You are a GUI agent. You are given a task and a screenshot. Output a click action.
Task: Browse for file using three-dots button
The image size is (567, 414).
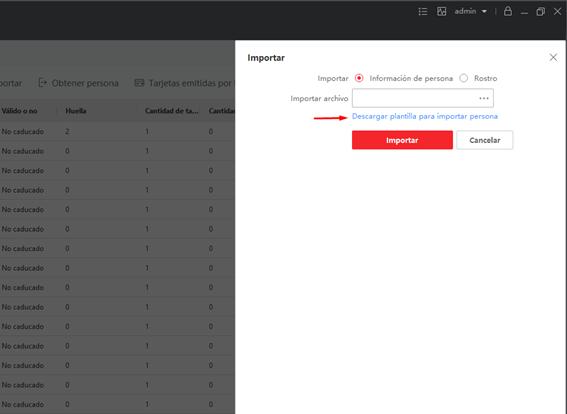[484, 98]
